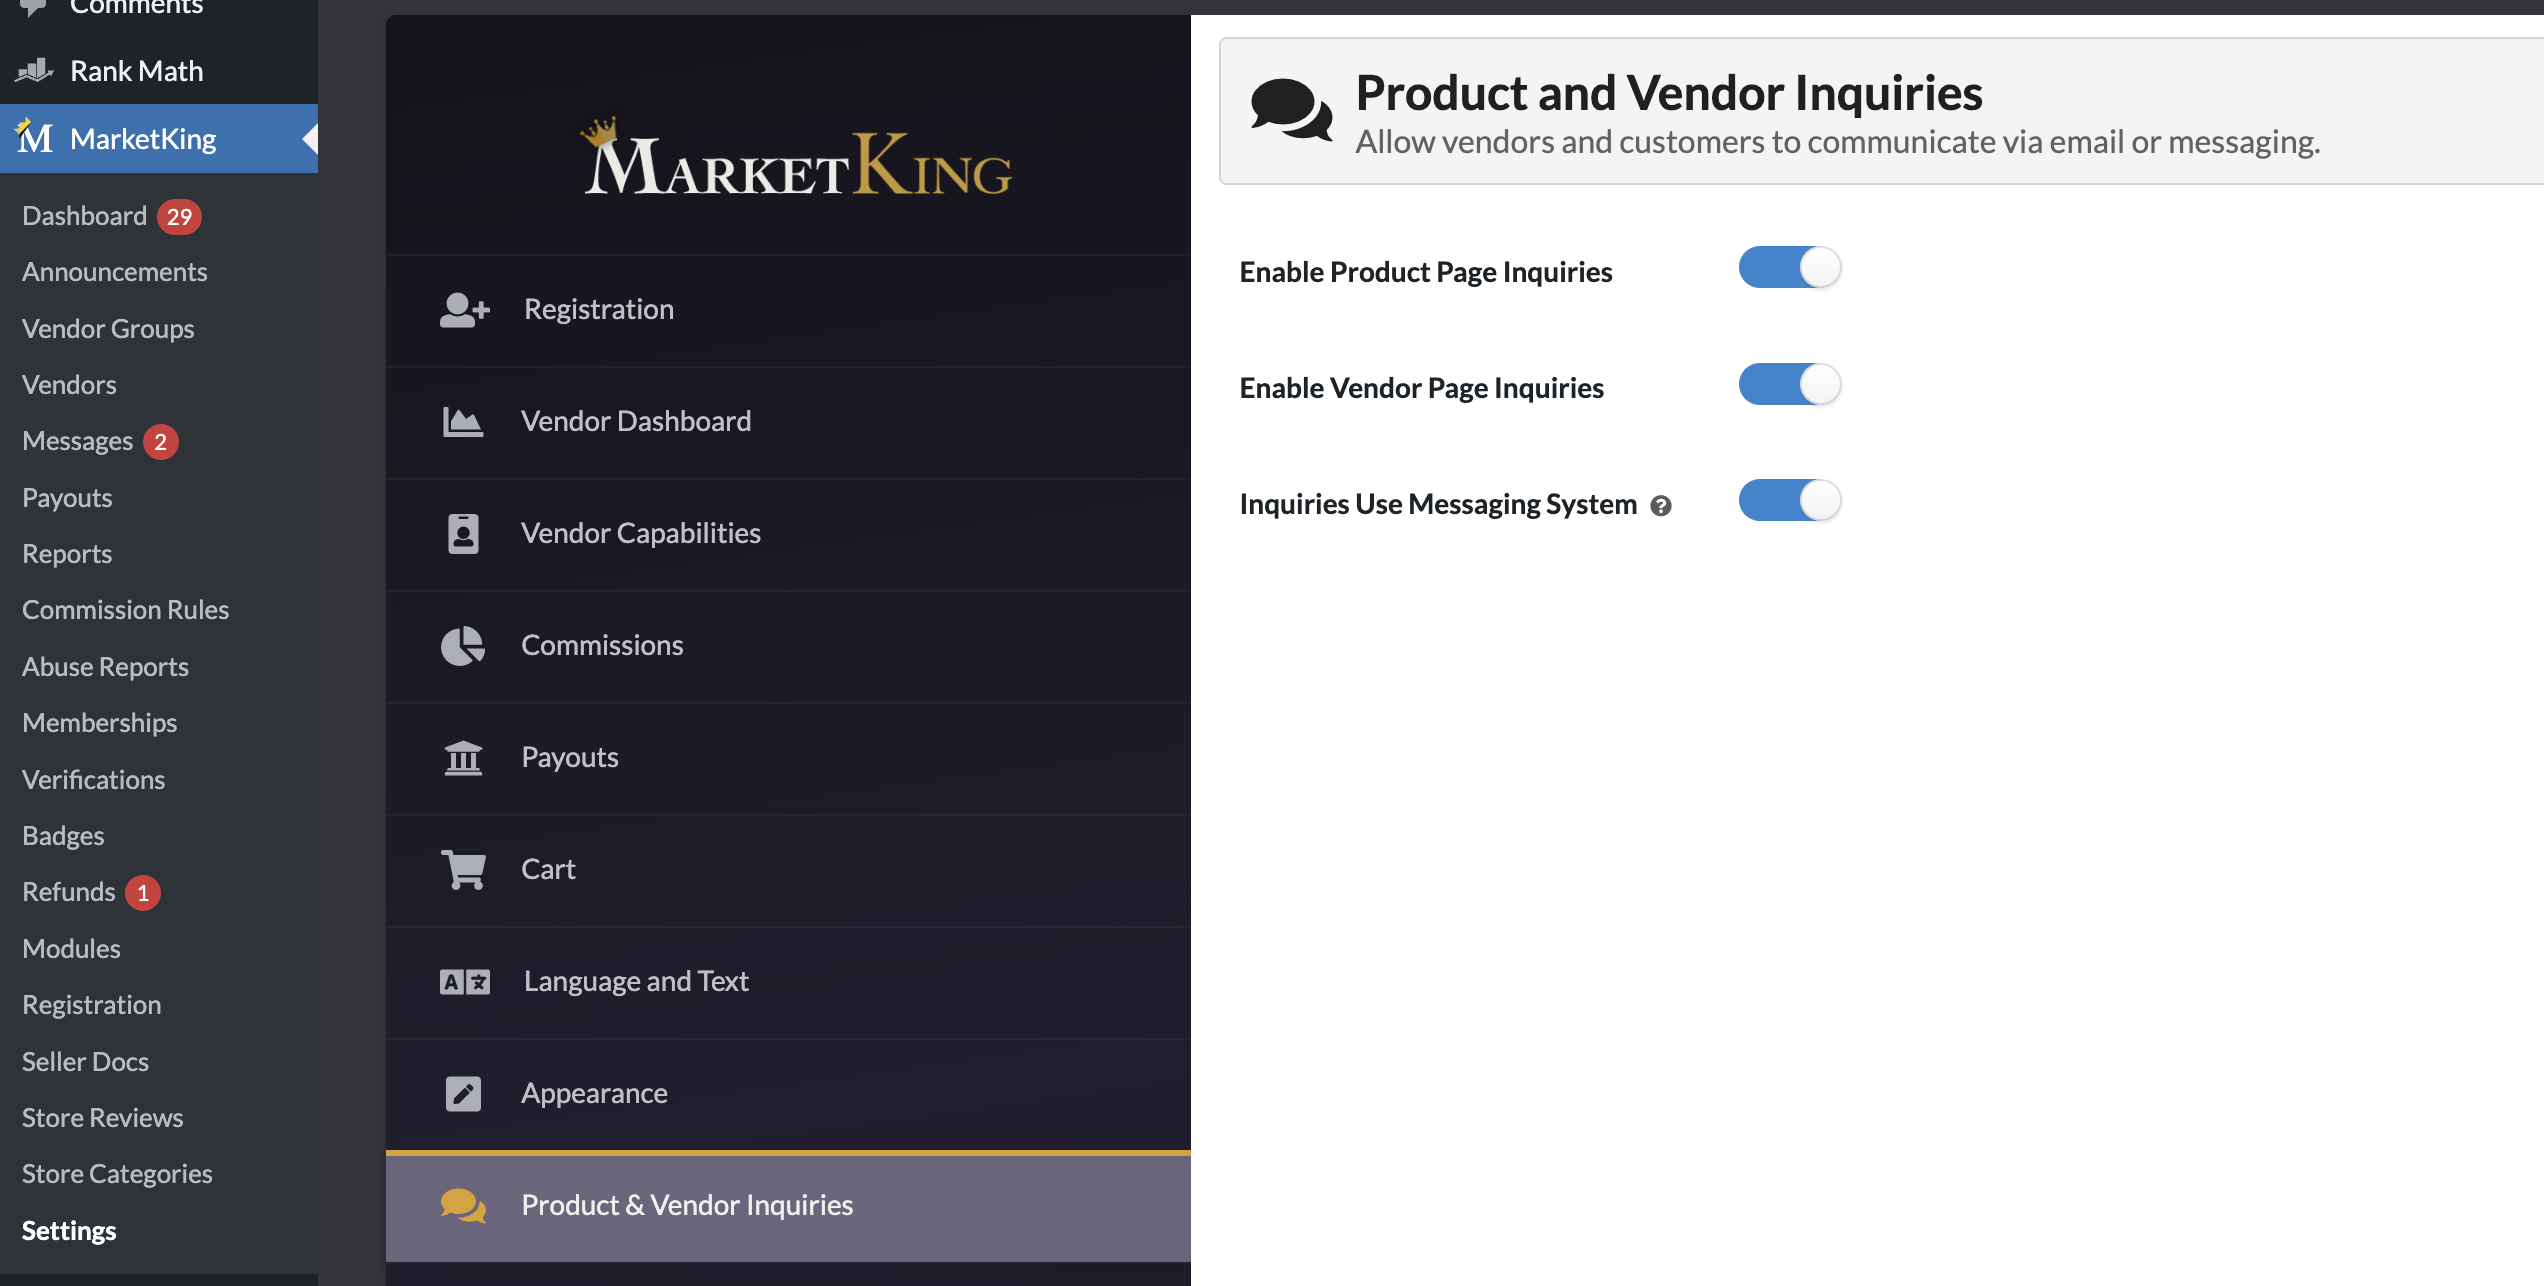Image resolution: width=2544 pixels, height=1286 pixels.
Task: Open Badges sidebar link
Action: (x=63, y=836)
